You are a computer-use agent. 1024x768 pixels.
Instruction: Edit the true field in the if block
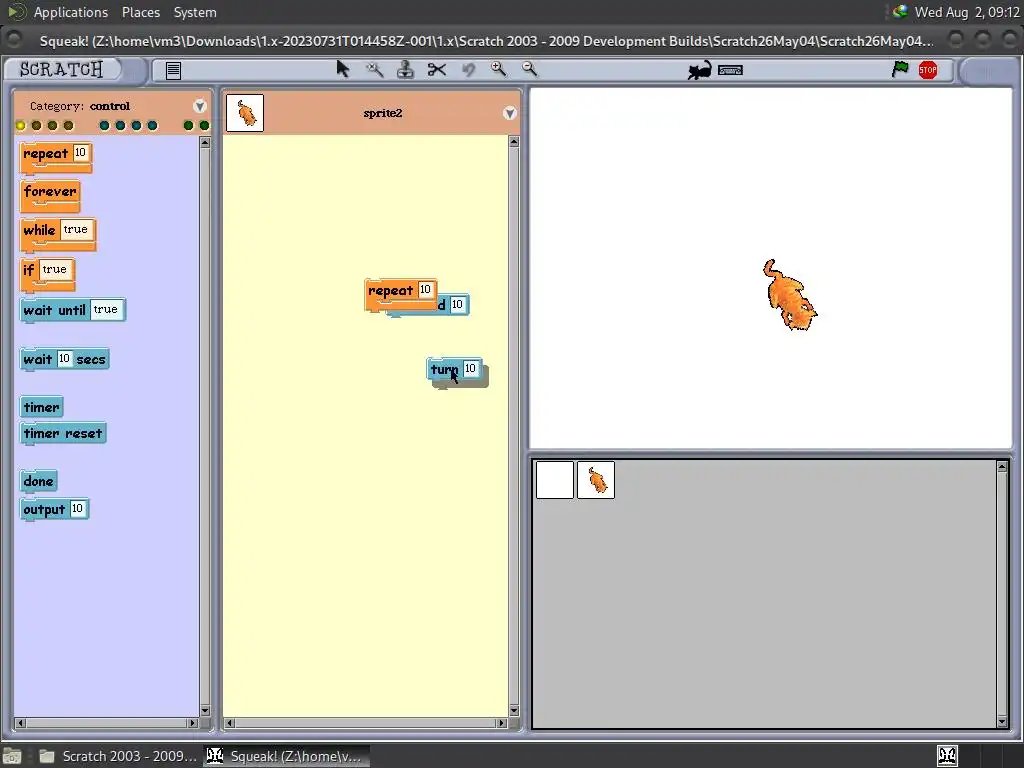click(55, 269)
